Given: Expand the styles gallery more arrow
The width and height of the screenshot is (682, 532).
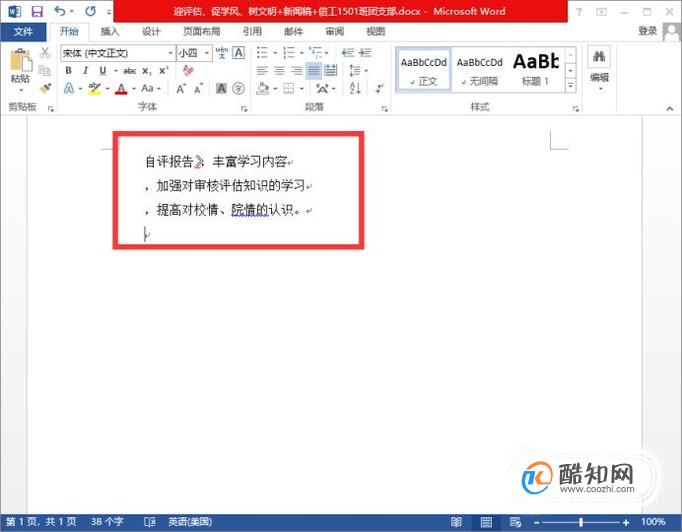Looking at the screenshot, I should (x=570, y=86).
